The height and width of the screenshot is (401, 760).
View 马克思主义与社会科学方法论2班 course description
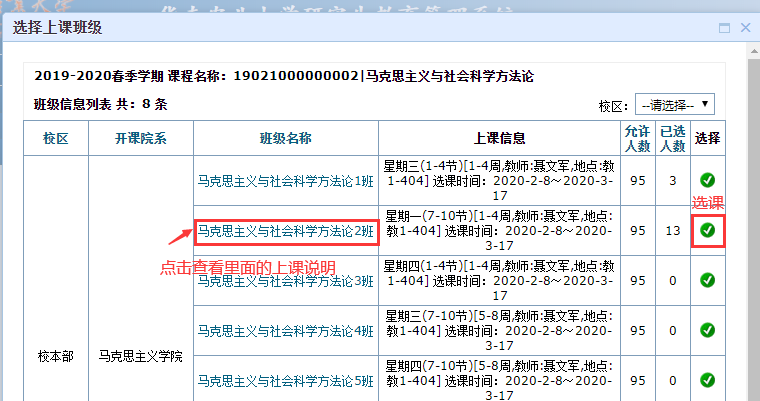(286, 232)
